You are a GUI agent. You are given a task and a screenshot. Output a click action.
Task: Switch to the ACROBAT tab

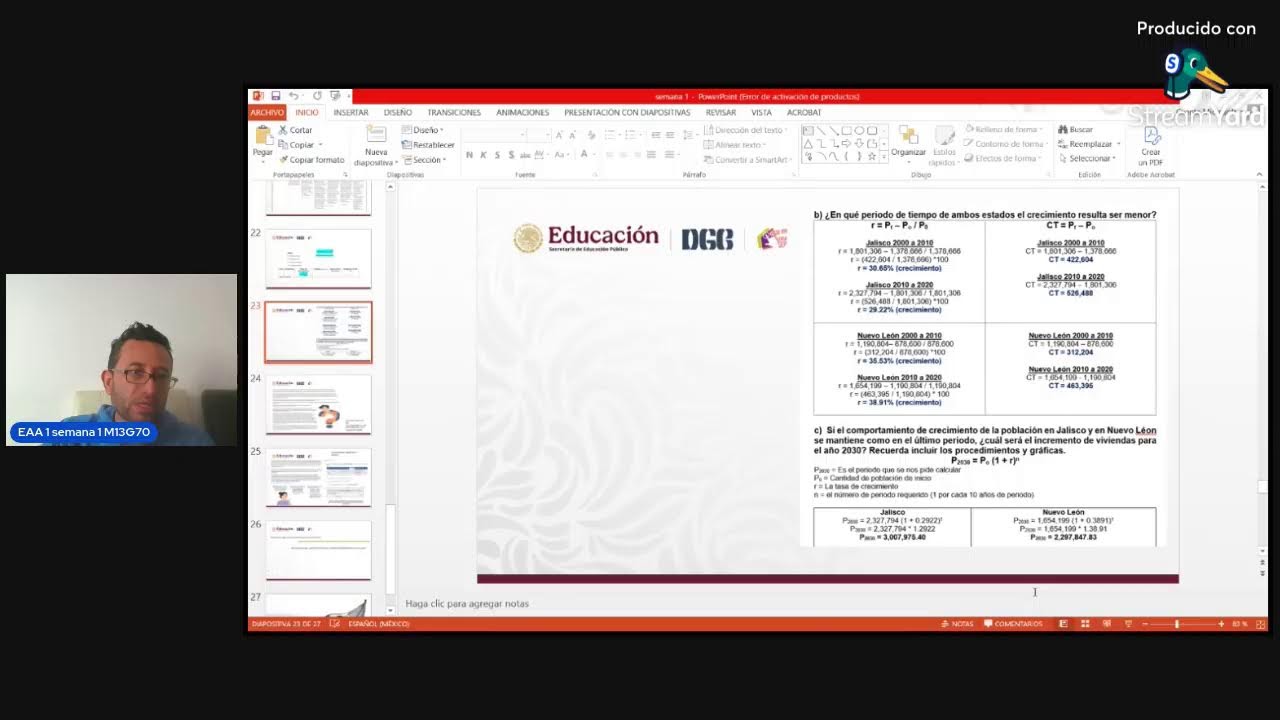pos(804,112)
